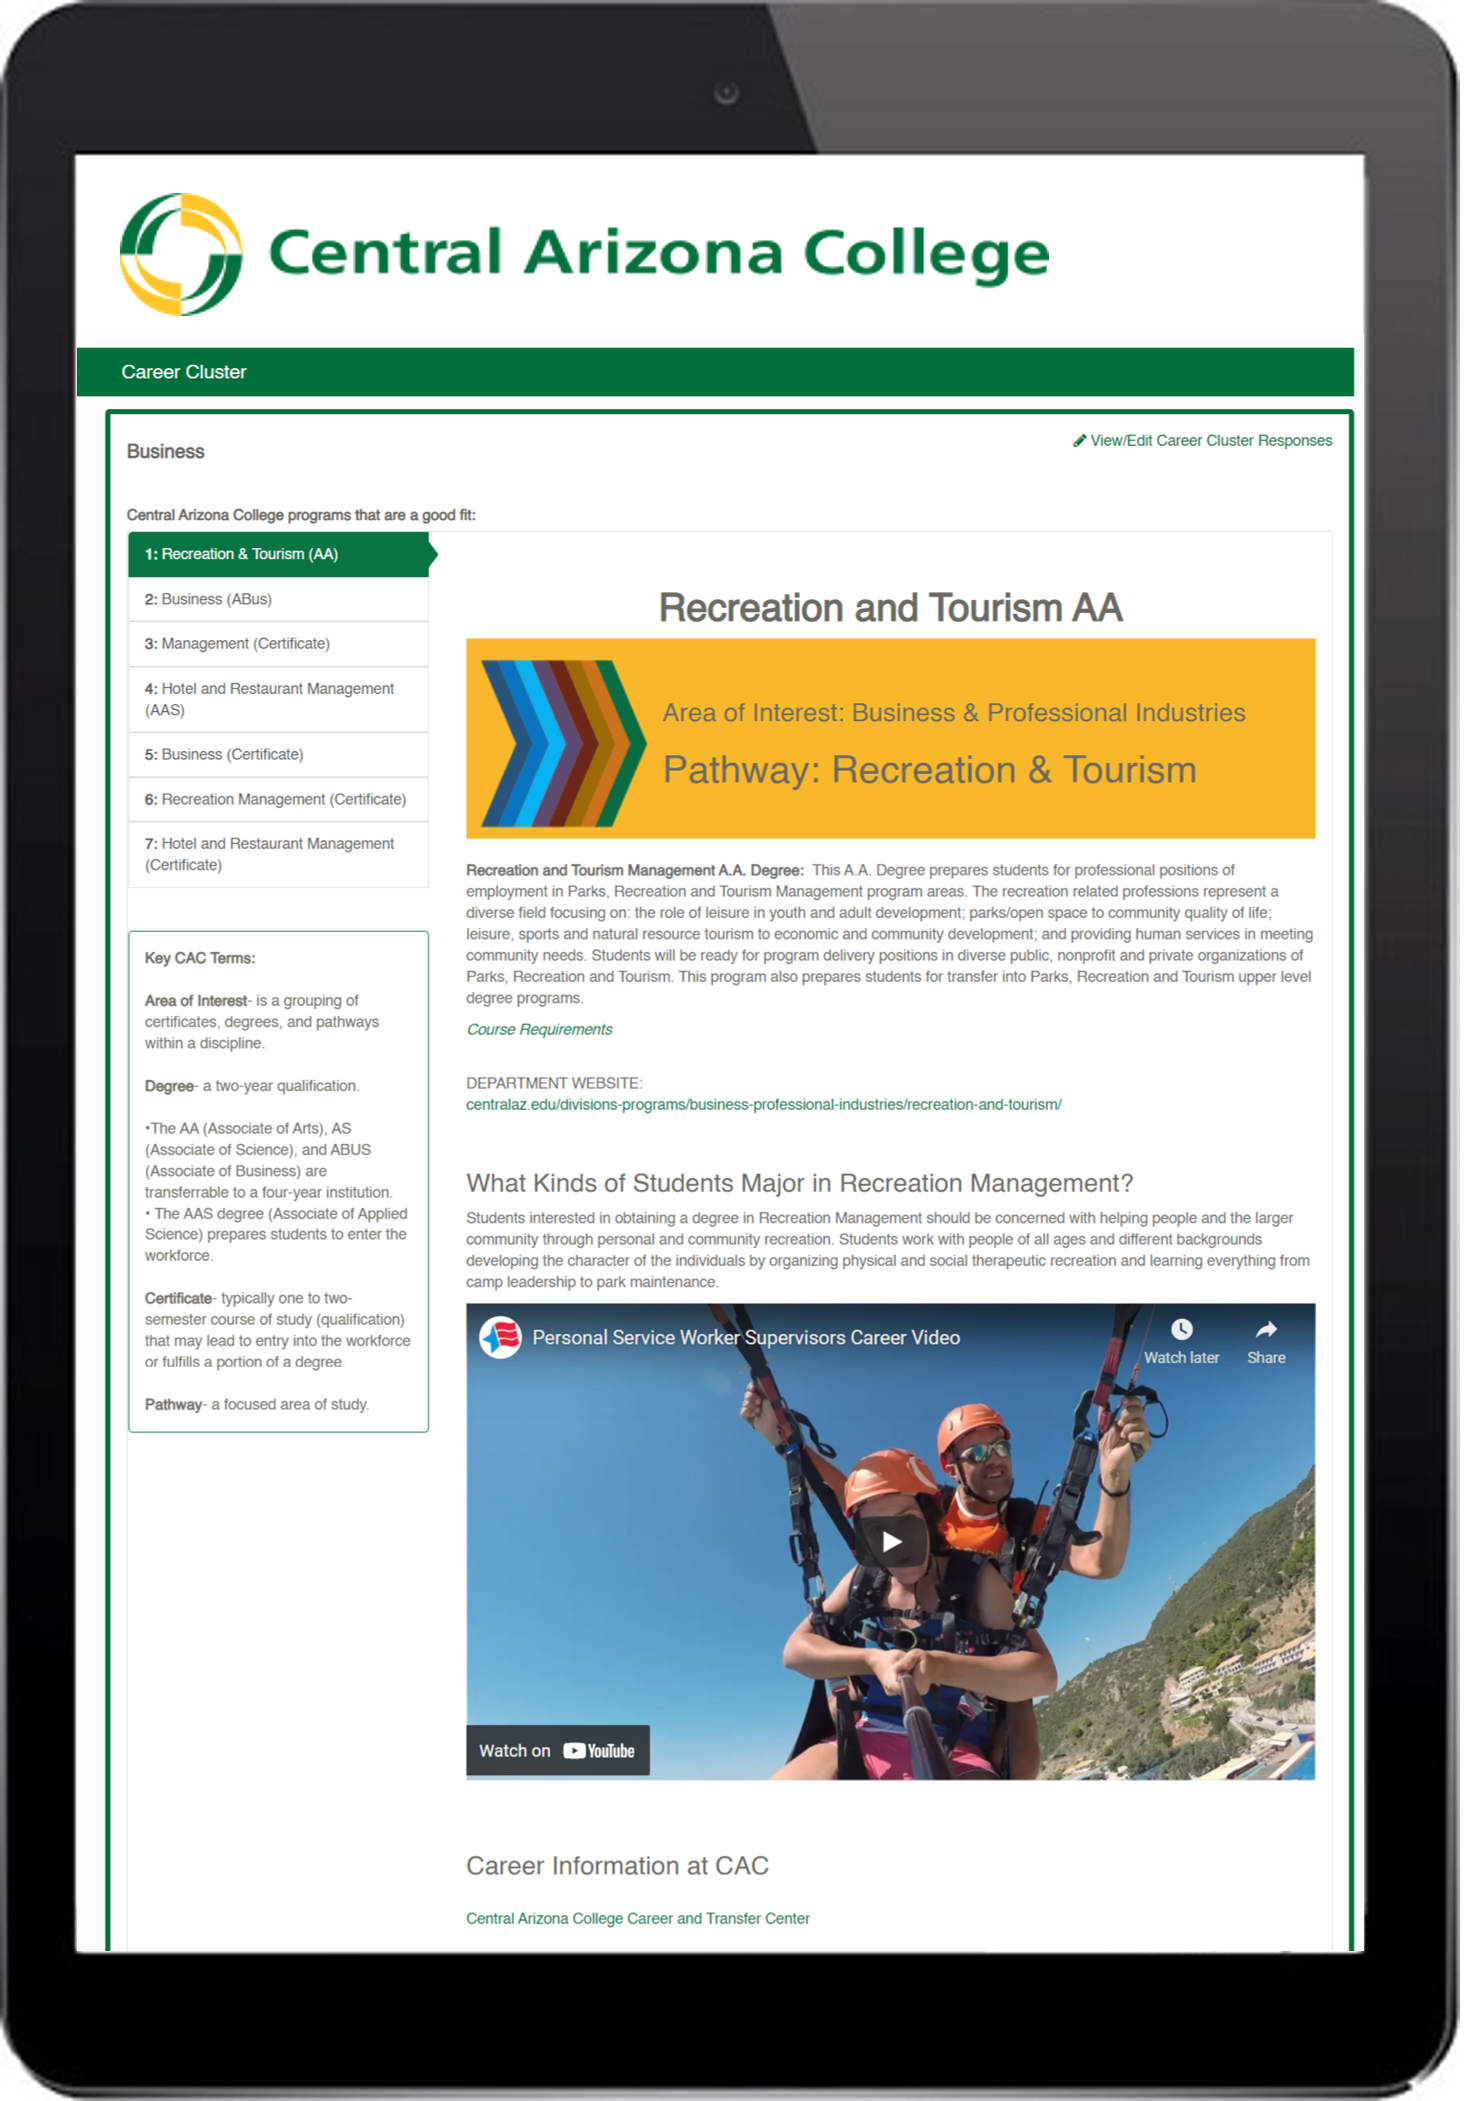This screenshot has width=1481, height=2101.
Task: Click the video channel avatar icon
Action: tap(500, 1337)
